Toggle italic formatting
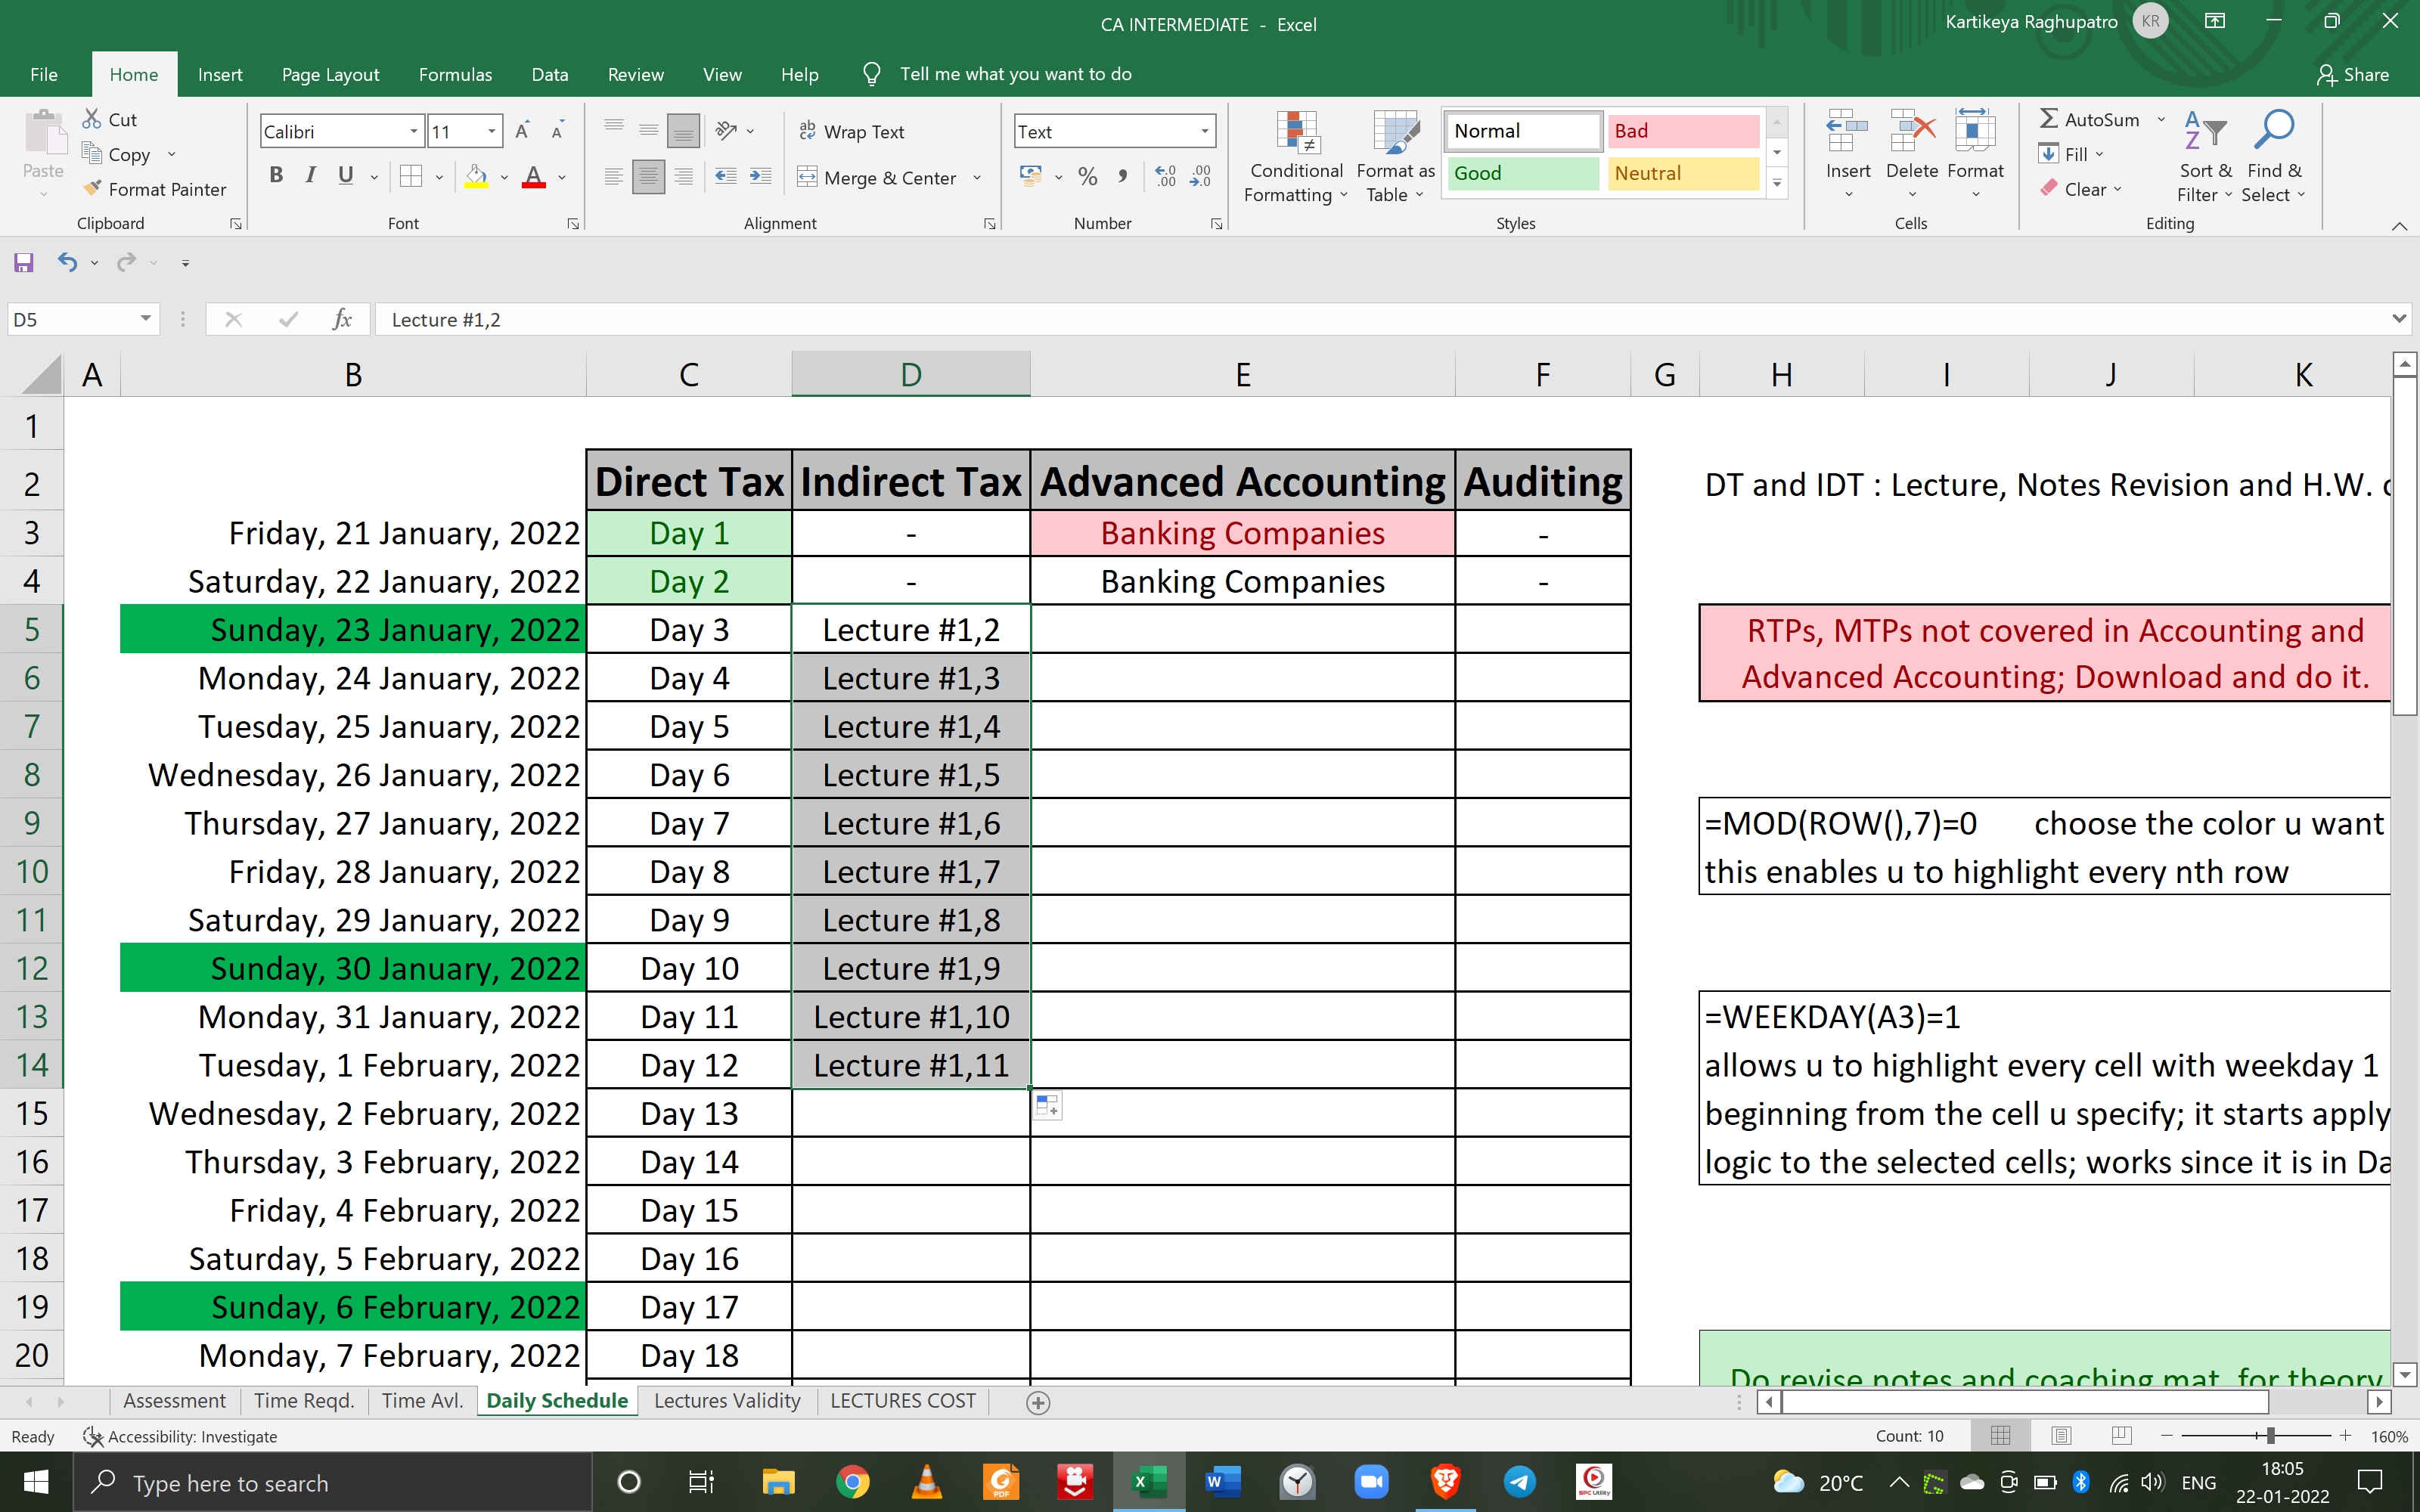The width and height of the screenshot is (2420, 1512). 309,175
